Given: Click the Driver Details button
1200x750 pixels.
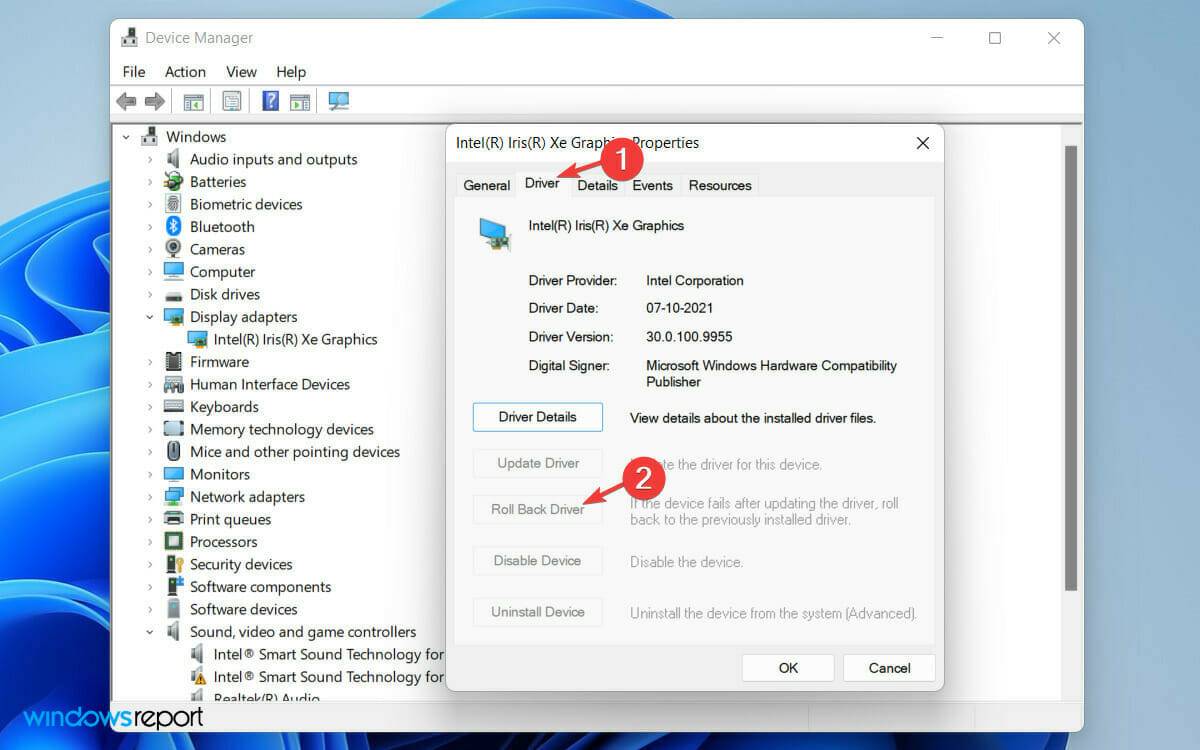Looking at the screenshot, I should point(537,416).
